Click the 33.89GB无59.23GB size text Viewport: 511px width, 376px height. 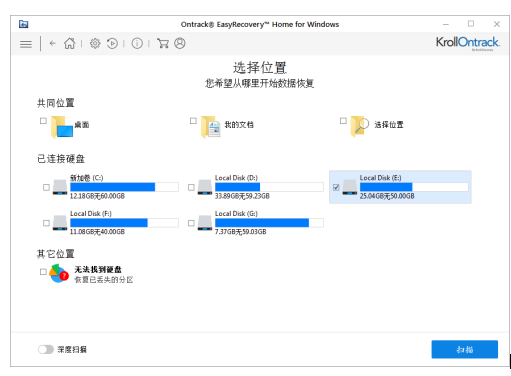point(242,196)
